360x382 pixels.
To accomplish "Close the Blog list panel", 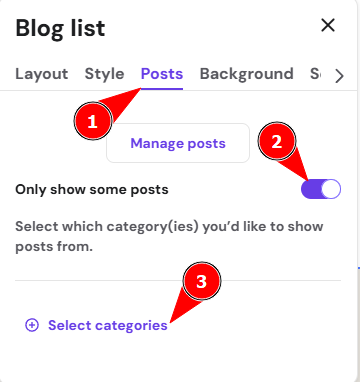I will coord(328,25).
